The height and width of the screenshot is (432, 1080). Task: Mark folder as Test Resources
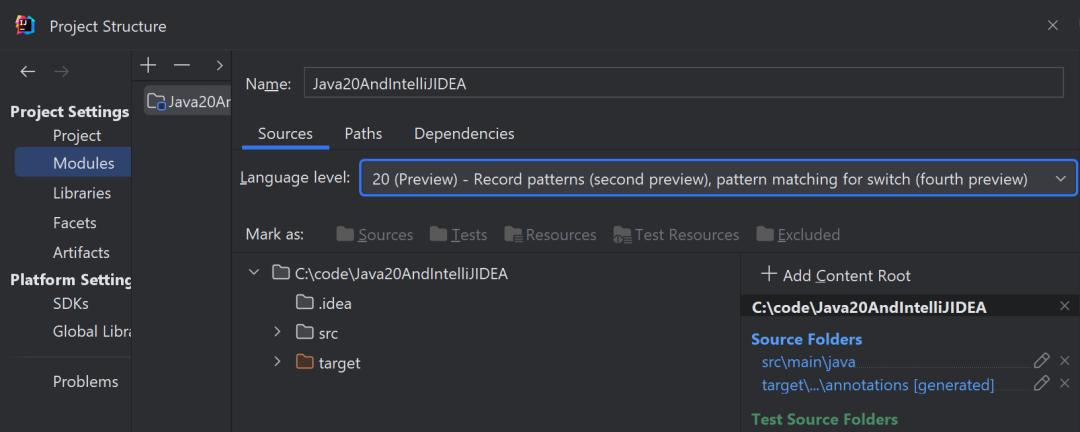(x=676, y=235)
